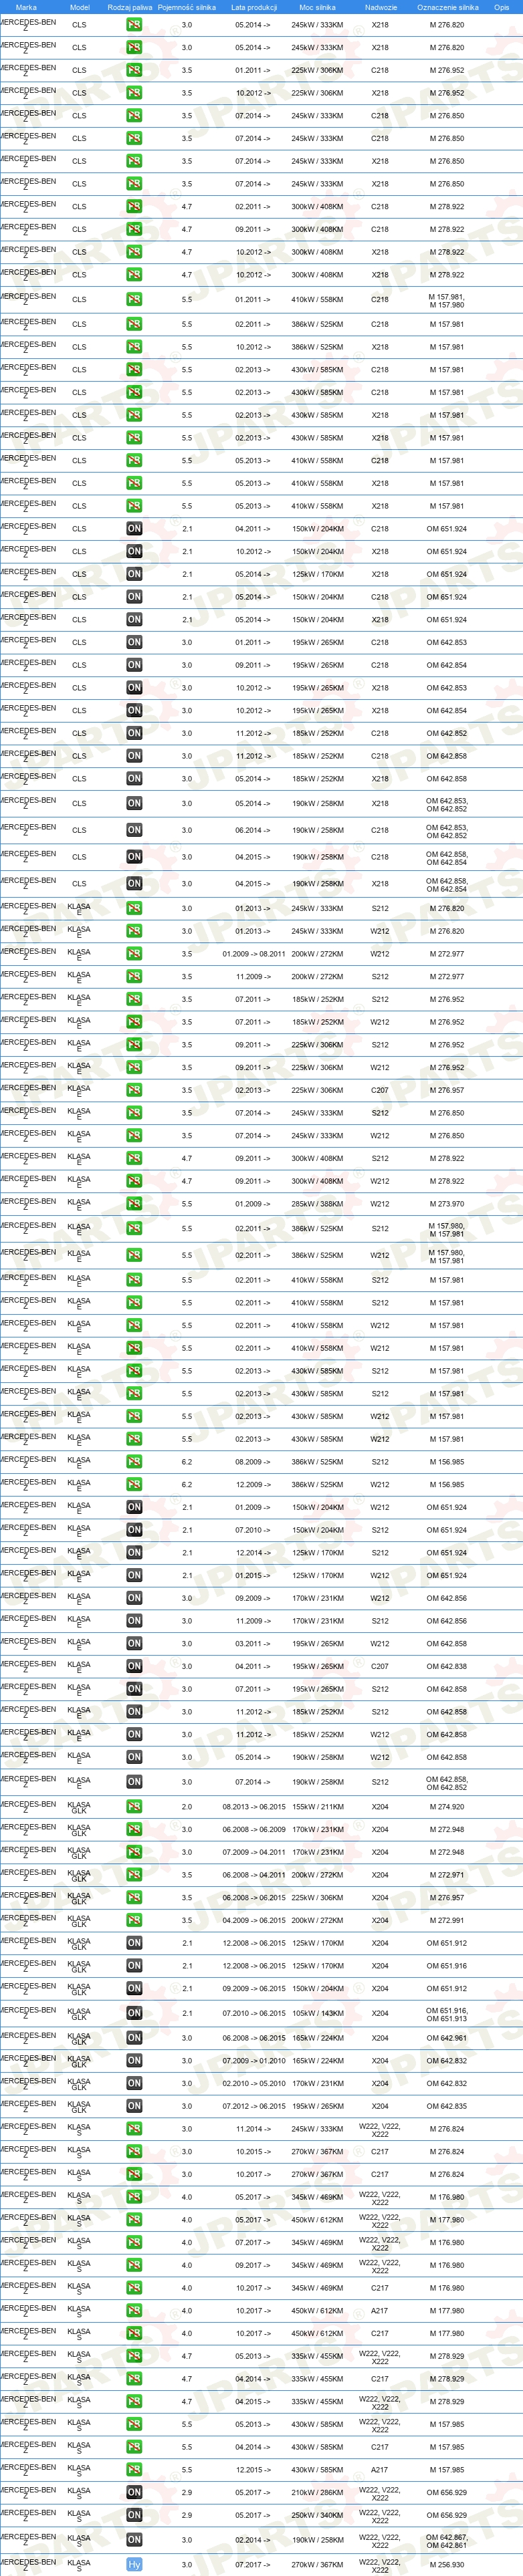
Task: Click the date range '08.2013 -> 06.2015'
Action: click(253, 1806)
